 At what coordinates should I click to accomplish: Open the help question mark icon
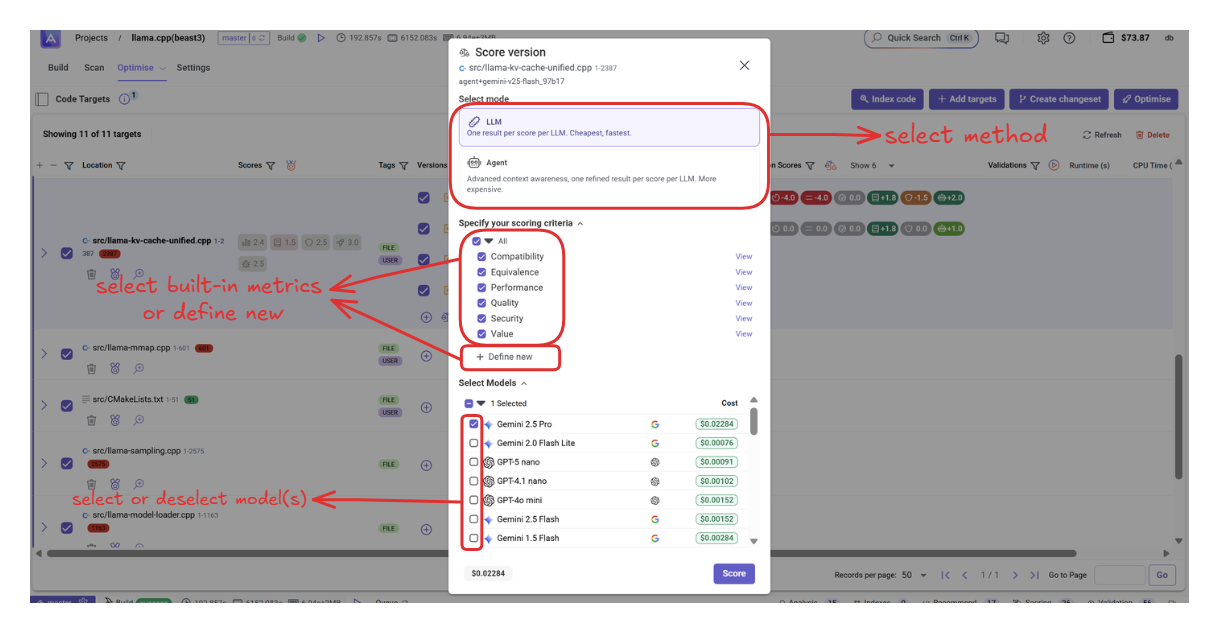point(1069,38)
